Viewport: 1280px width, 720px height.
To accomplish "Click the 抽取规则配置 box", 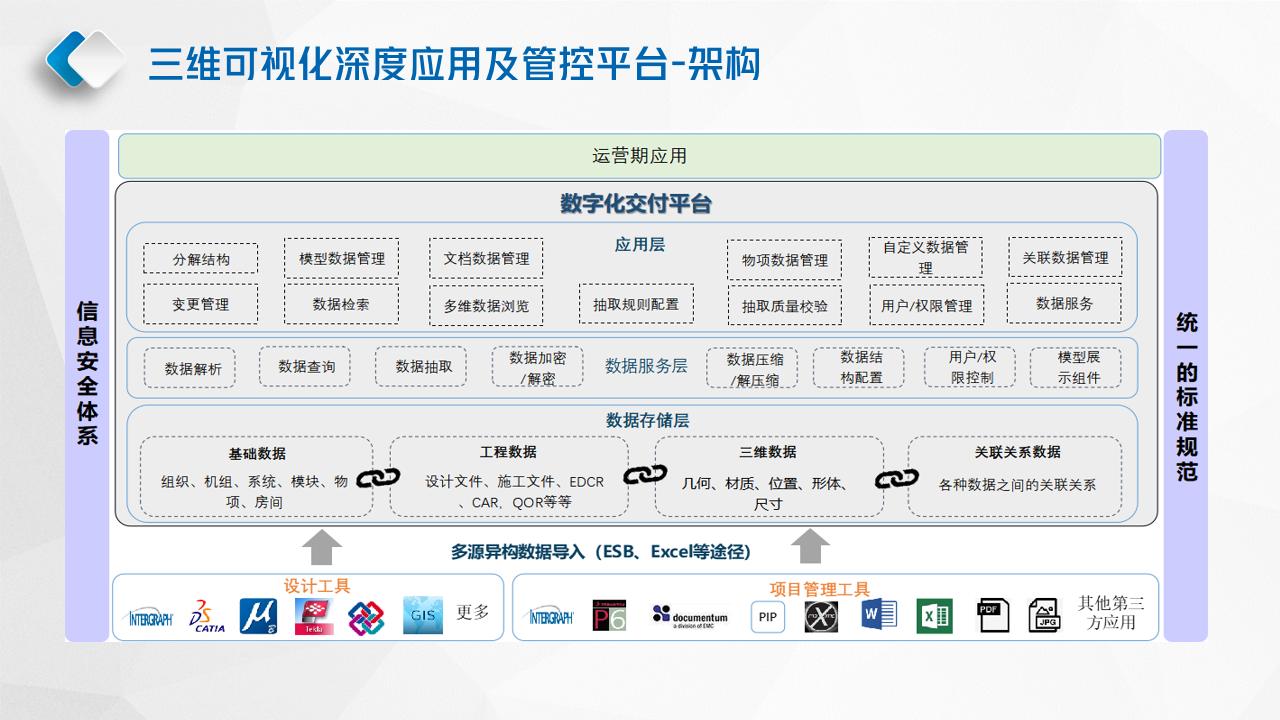I will tap(636, 303).
